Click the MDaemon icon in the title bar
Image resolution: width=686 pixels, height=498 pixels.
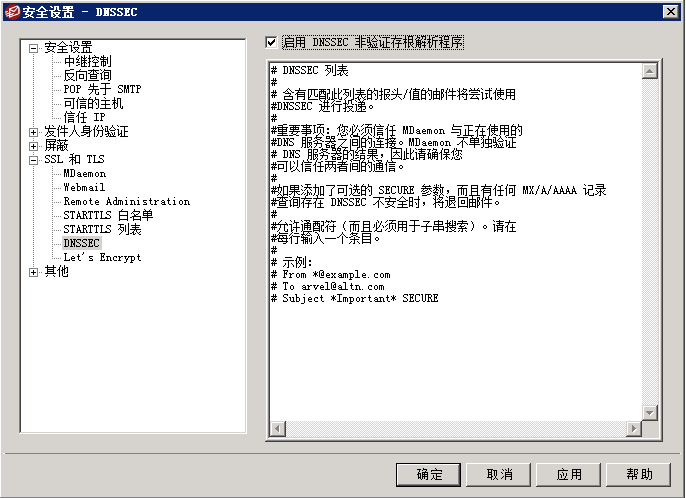[12, 12]
